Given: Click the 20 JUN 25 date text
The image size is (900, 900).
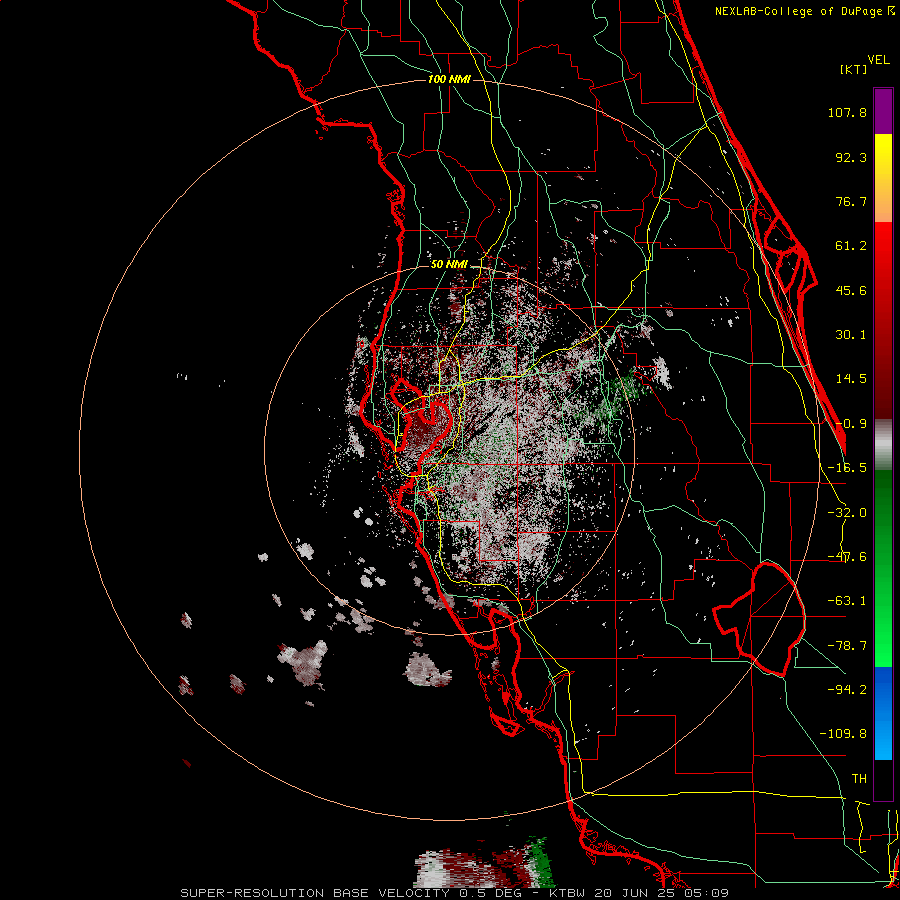Looking at the screenshot, I should click(636, 893).
